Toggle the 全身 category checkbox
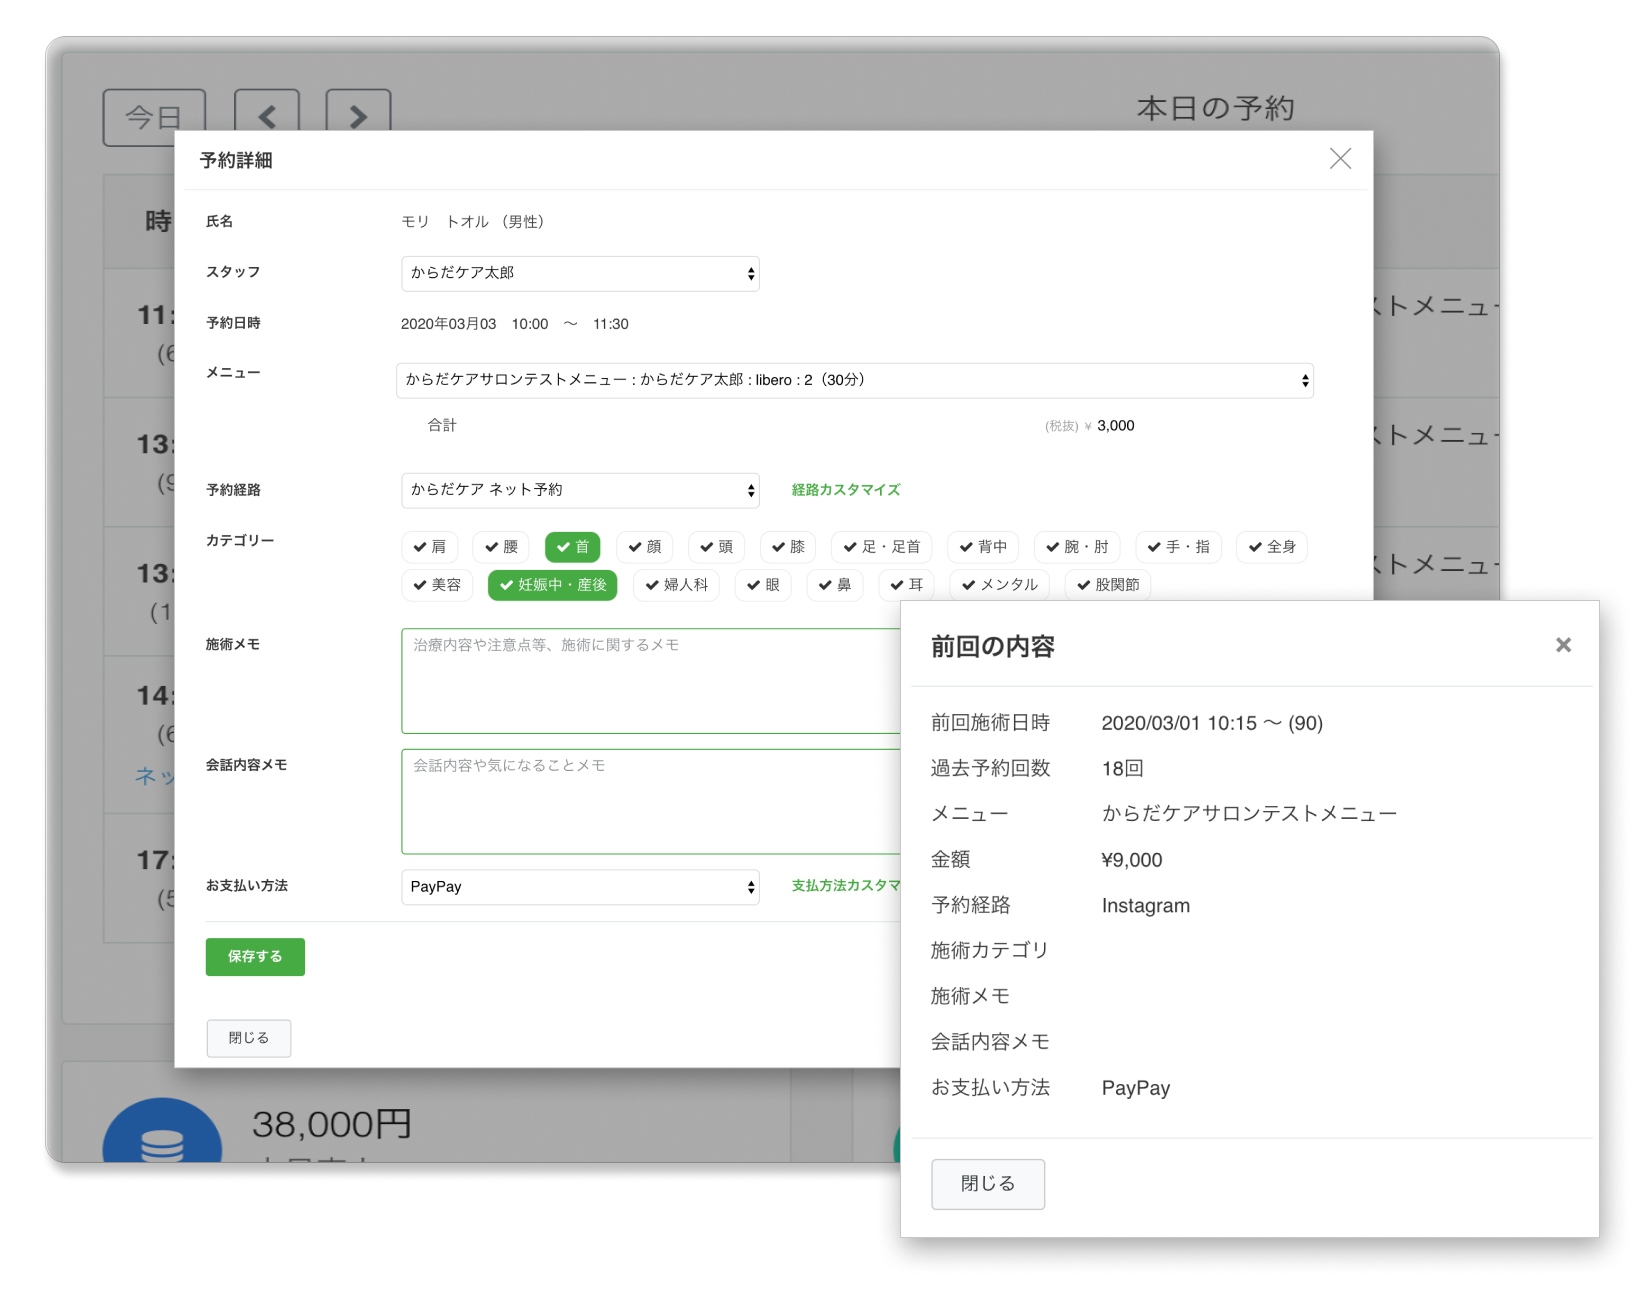Image resolution: width=1637 pixels, height=1307 pixels. coord(1271,547)
